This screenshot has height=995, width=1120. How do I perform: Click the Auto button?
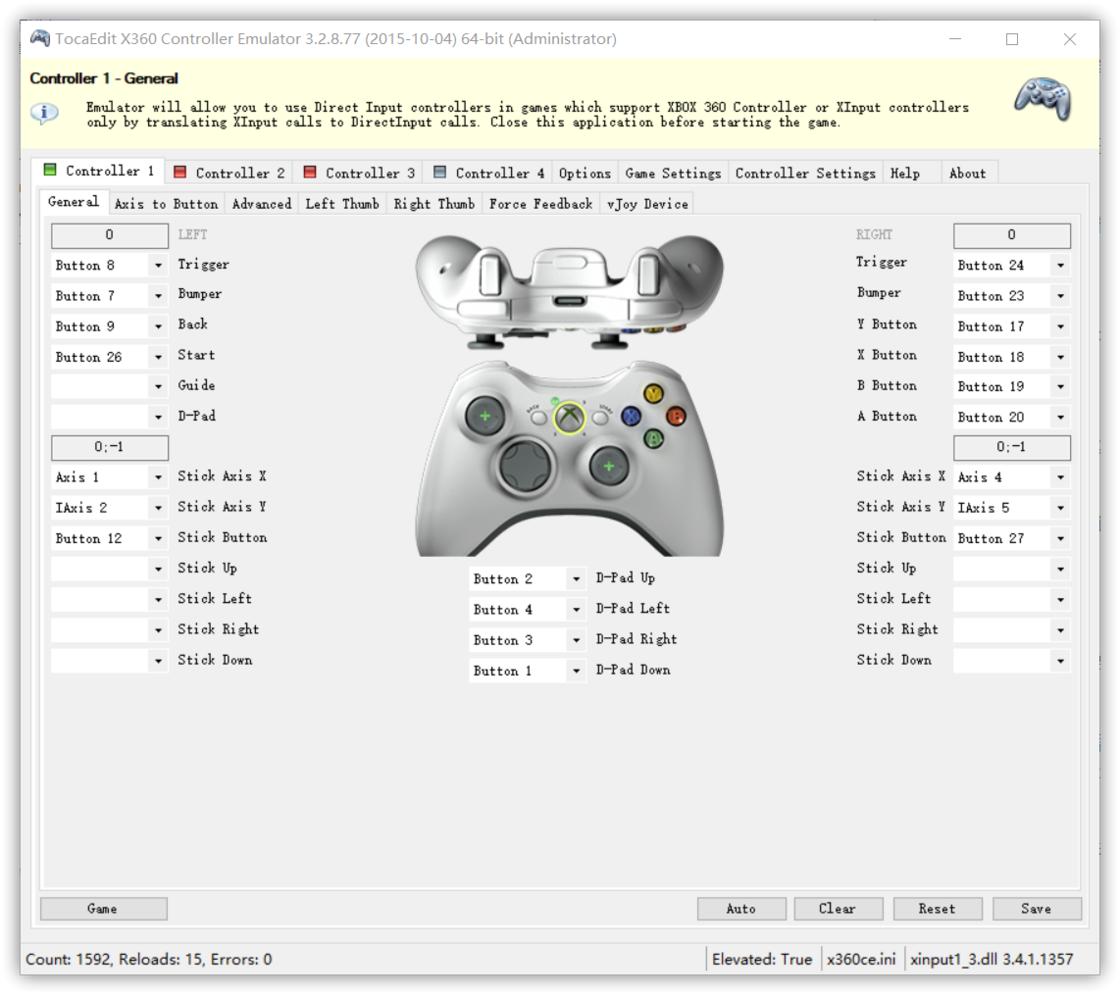pos(741,909)
